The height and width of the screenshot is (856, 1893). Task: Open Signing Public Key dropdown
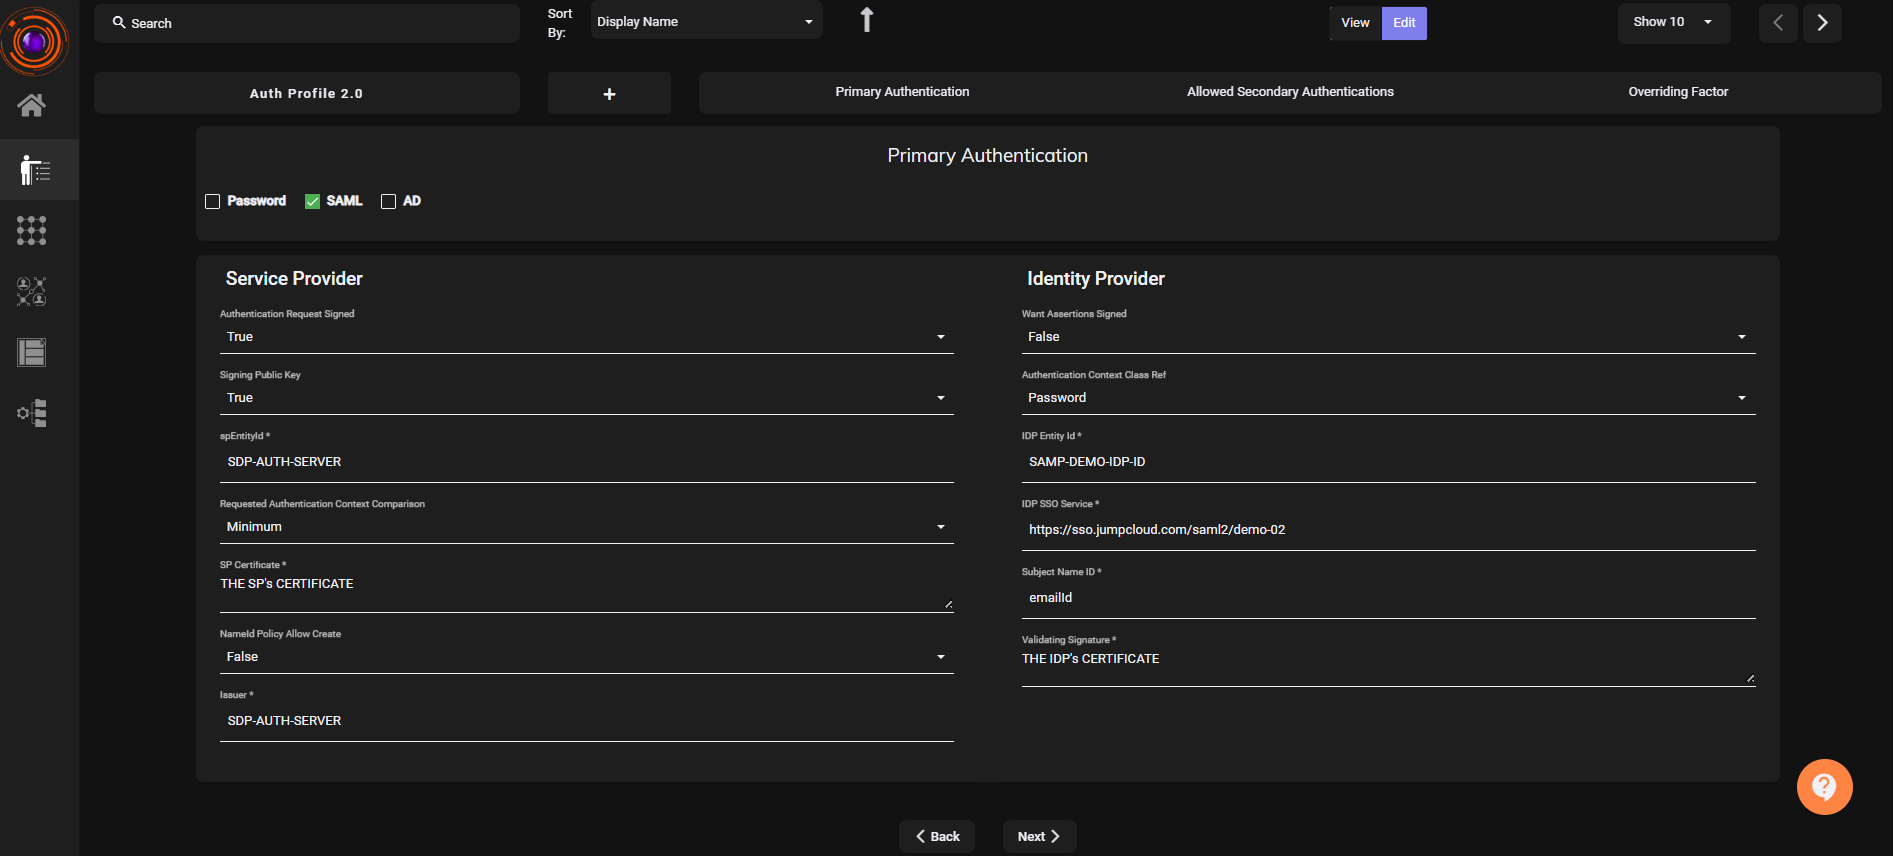tap(587, 398)
